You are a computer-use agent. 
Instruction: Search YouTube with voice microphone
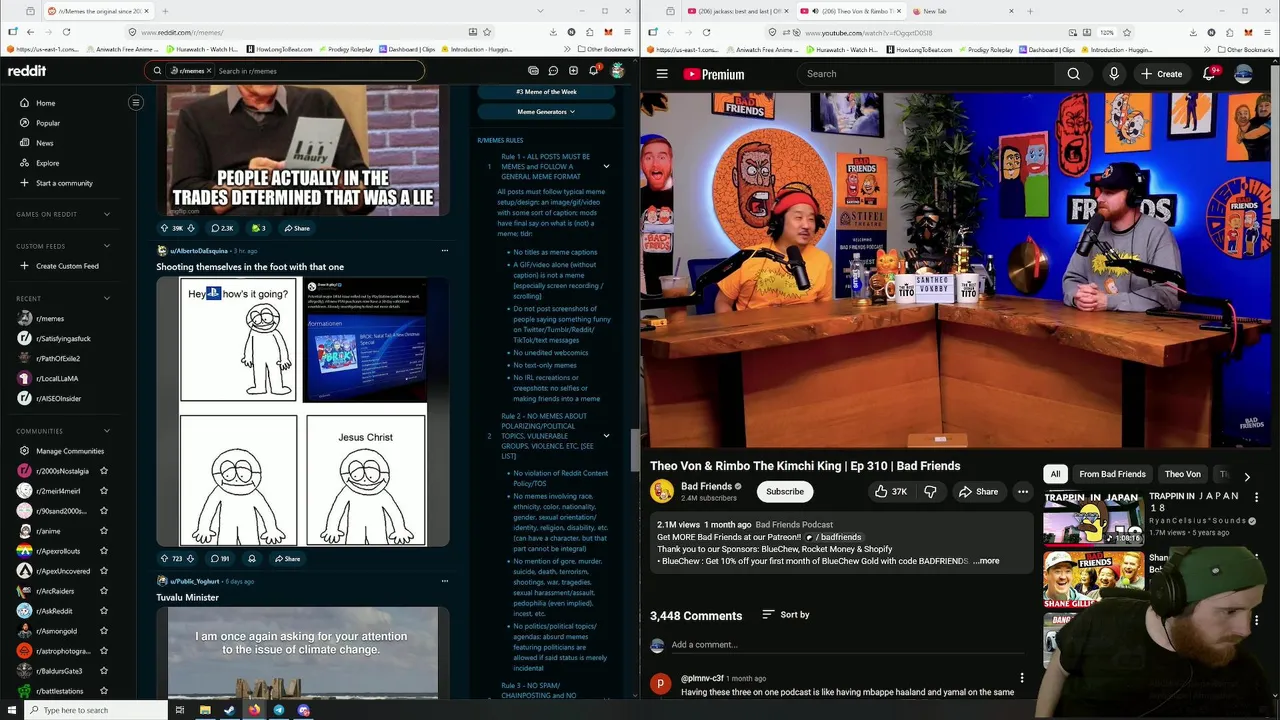tap(1114, 74)
